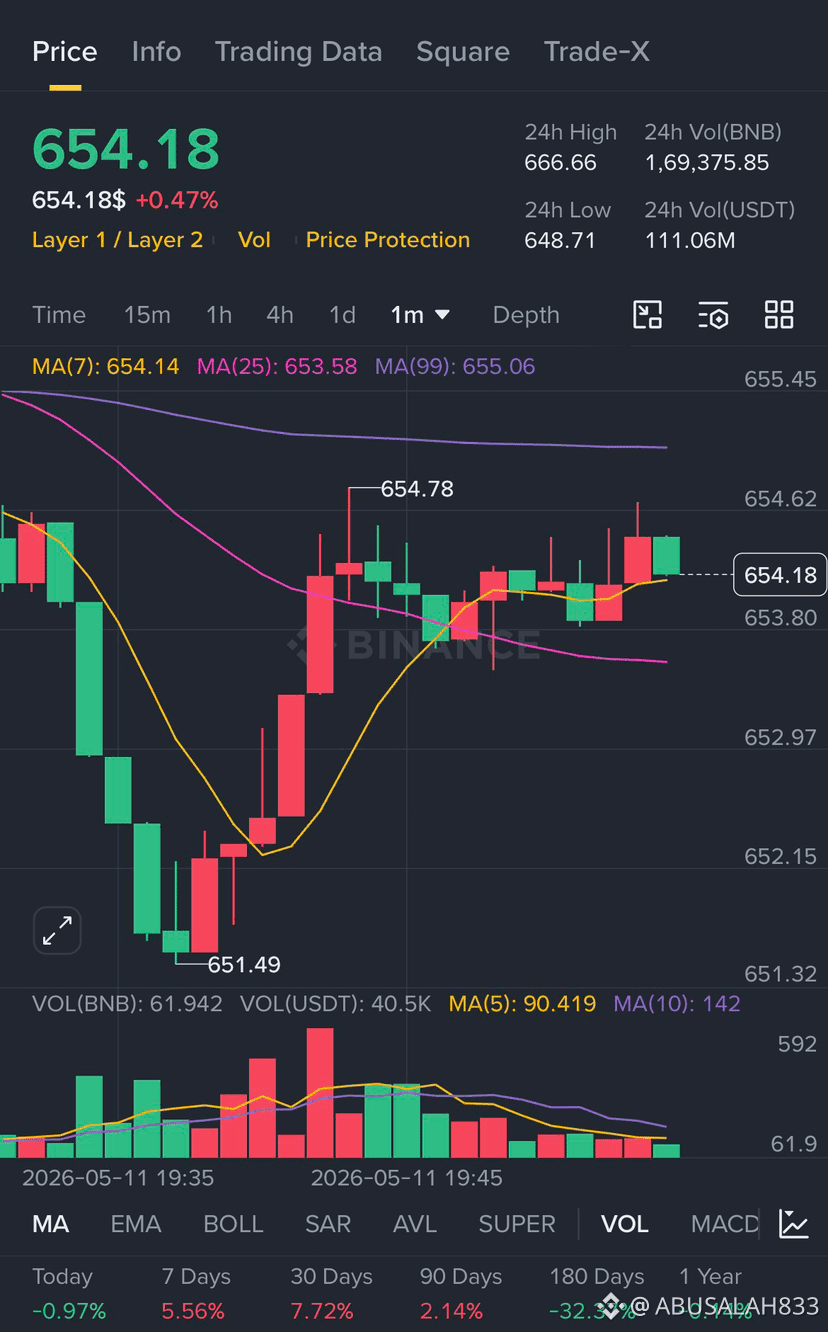The image size is (828, 1332).
Task: Open the Square tab
Action: [x=463, y=52]
